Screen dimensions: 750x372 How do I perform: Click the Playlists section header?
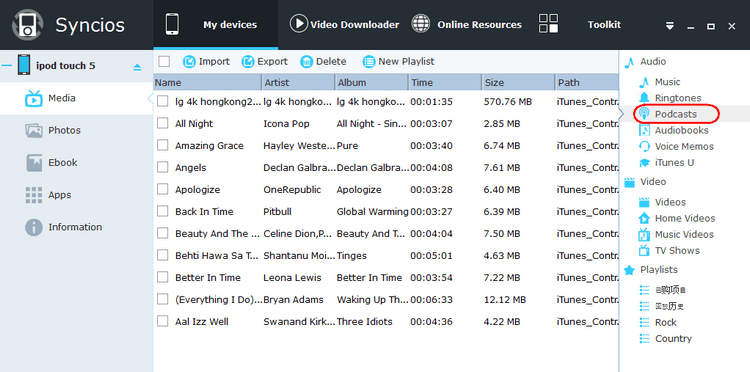pyautogui.click(x=659, y=270)
